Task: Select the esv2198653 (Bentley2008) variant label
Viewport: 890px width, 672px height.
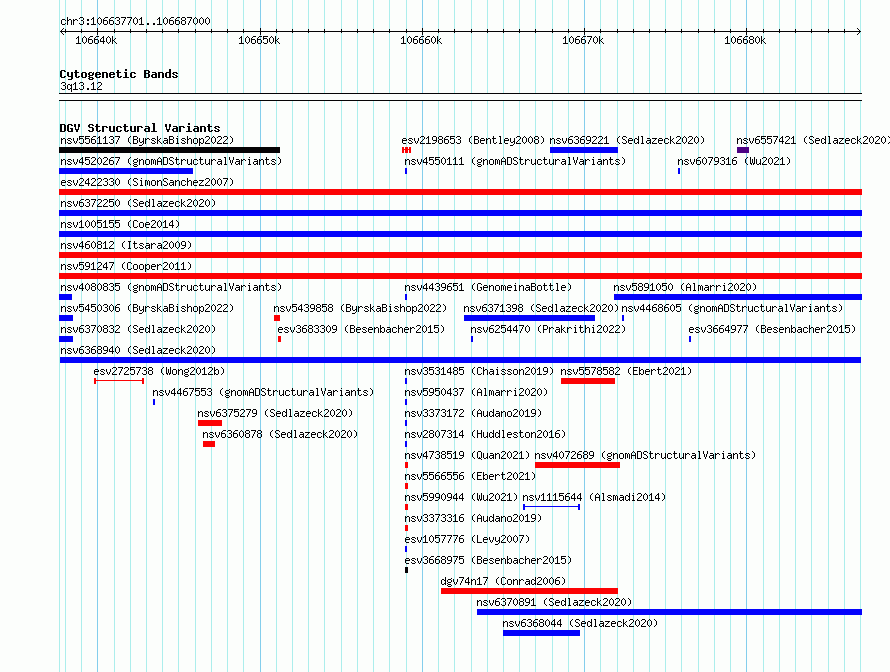Action: click(473, 140)
